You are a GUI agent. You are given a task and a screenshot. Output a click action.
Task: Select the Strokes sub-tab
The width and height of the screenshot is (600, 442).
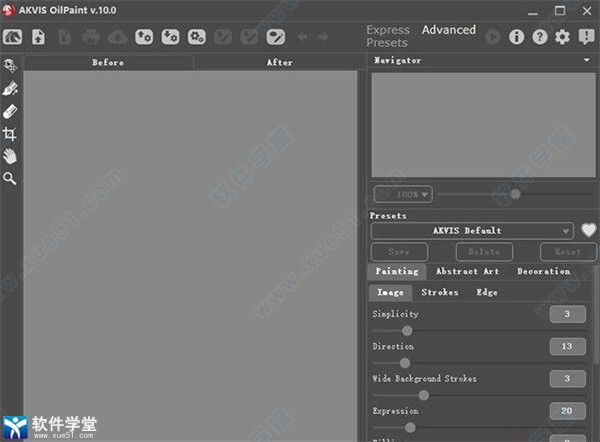(440, 292)
